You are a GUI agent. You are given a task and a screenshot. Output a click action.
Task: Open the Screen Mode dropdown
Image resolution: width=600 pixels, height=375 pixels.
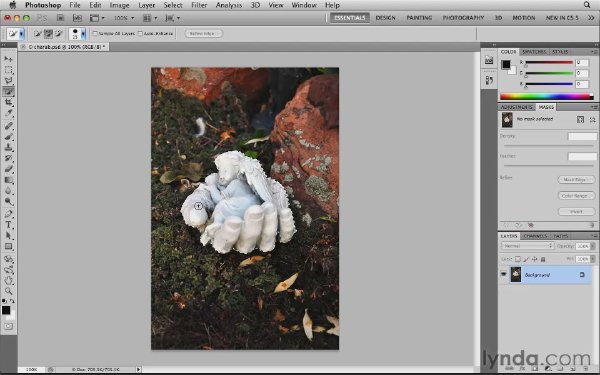pos(172,18)
